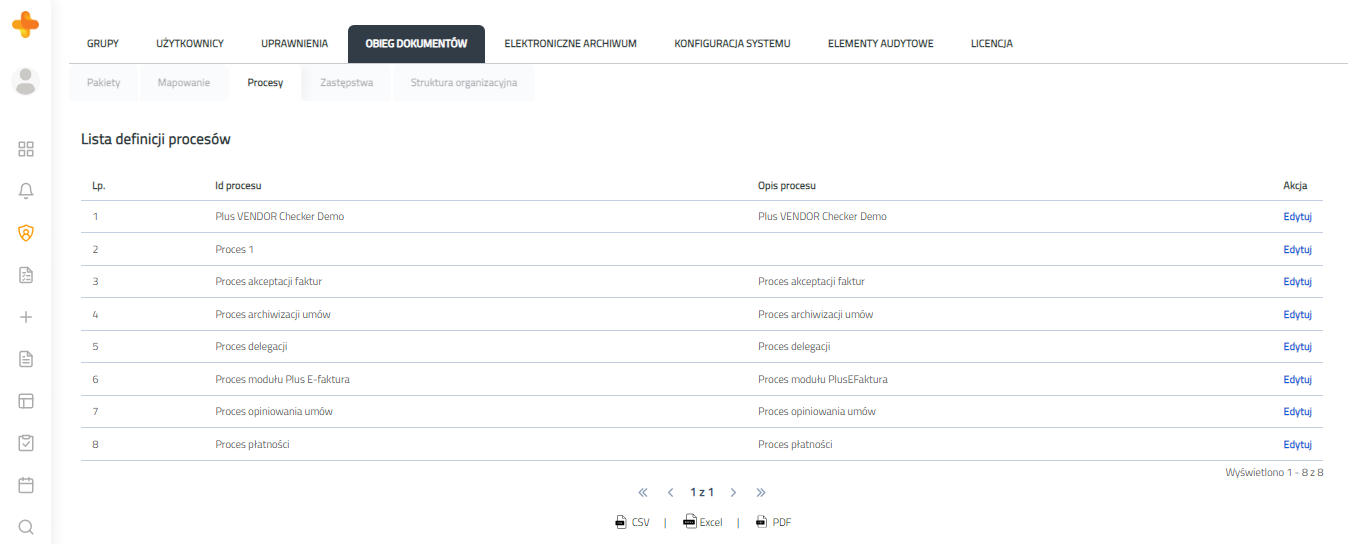Open ELEKTRONICZNE ARCHIWUM tab
Image resolution: width=1356 pixels, height=544 pixels.
tap(570, 44)
